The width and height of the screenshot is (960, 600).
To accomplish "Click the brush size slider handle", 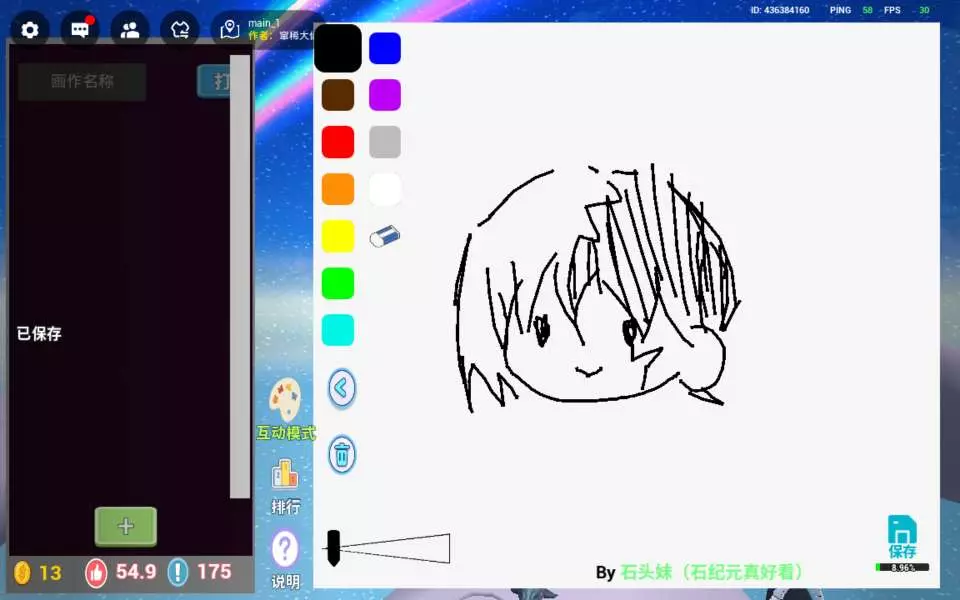I will coord(333,548).
